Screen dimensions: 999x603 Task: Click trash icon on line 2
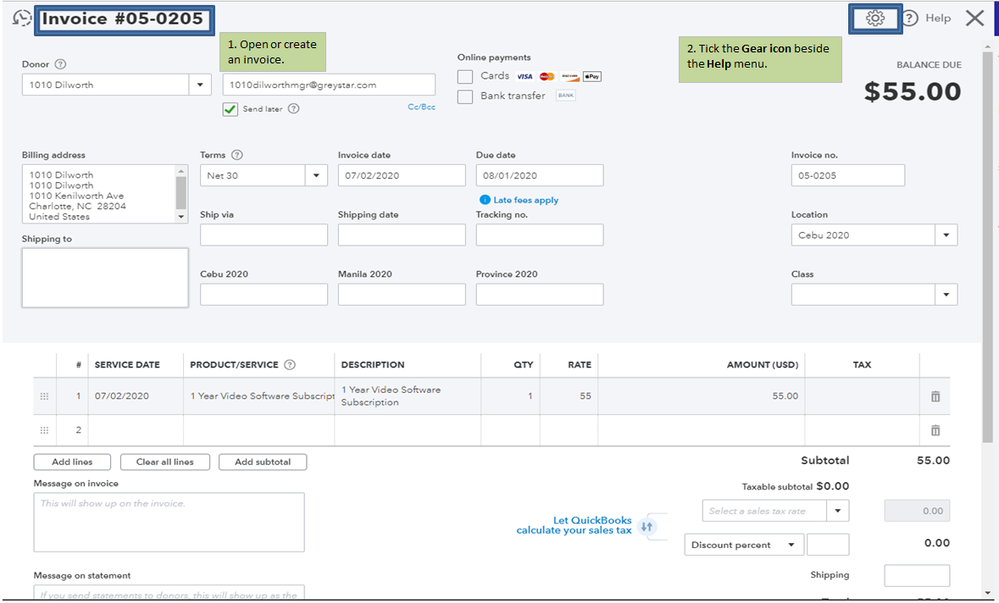pos(935,430)
